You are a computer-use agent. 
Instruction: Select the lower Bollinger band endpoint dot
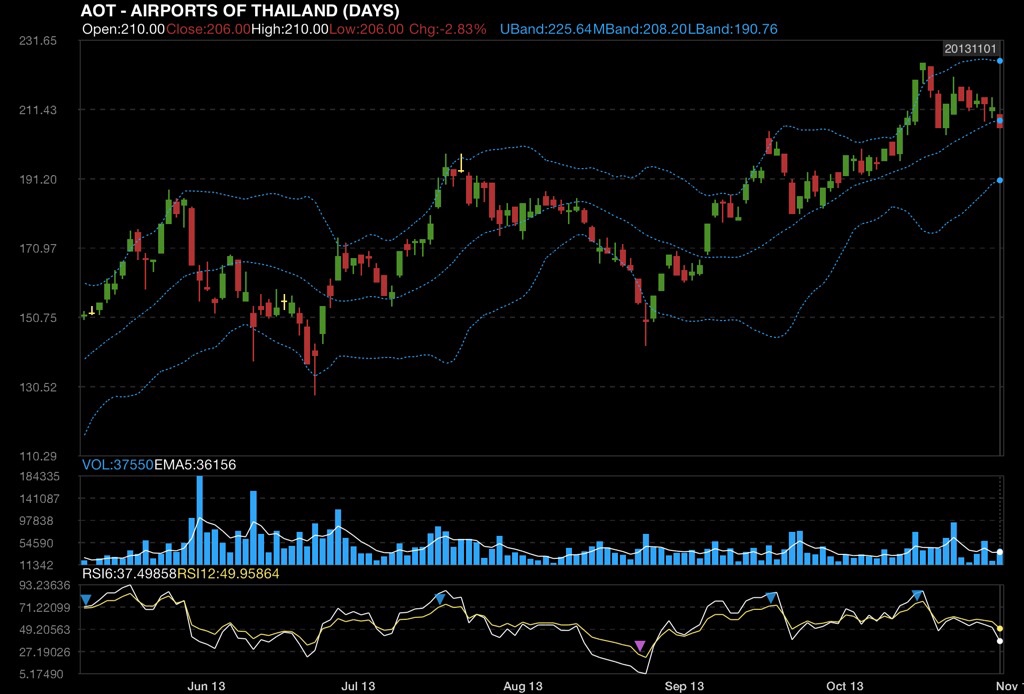[1000, 180]
